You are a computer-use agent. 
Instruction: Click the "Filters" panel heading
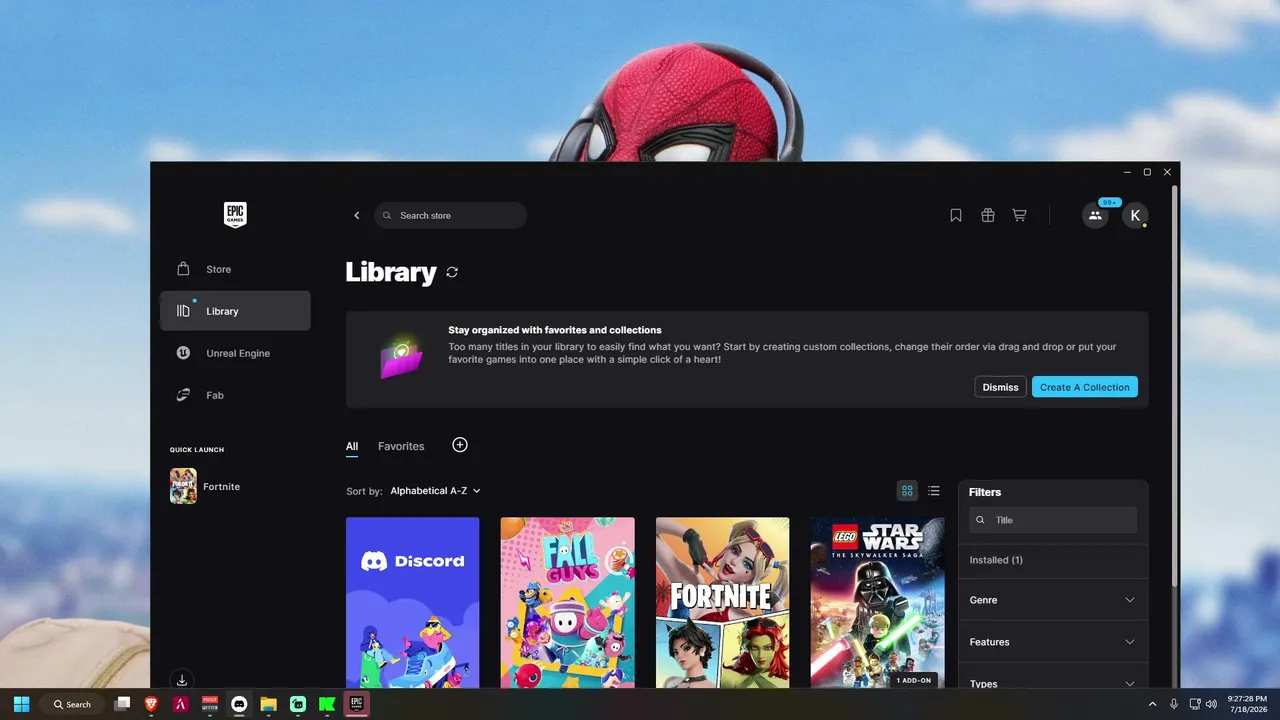coord(985,492)
